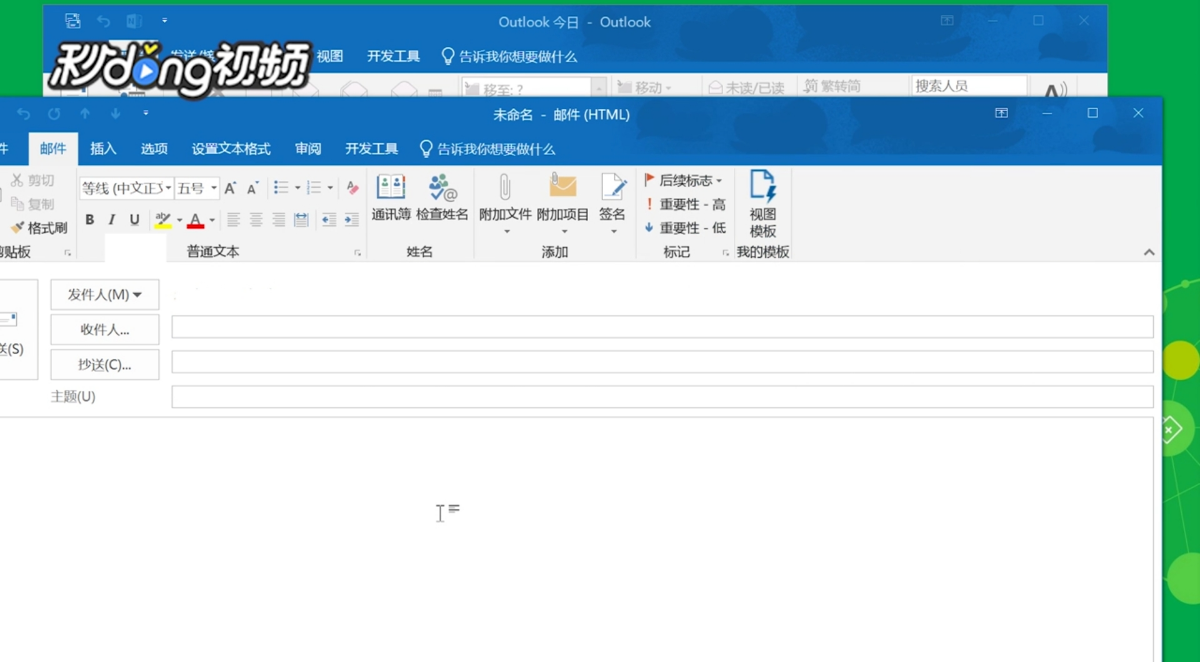Click the distribute/justify text icon
Image resolution: width=1200 pixels, height=662 pixels.
pos(301,220)
